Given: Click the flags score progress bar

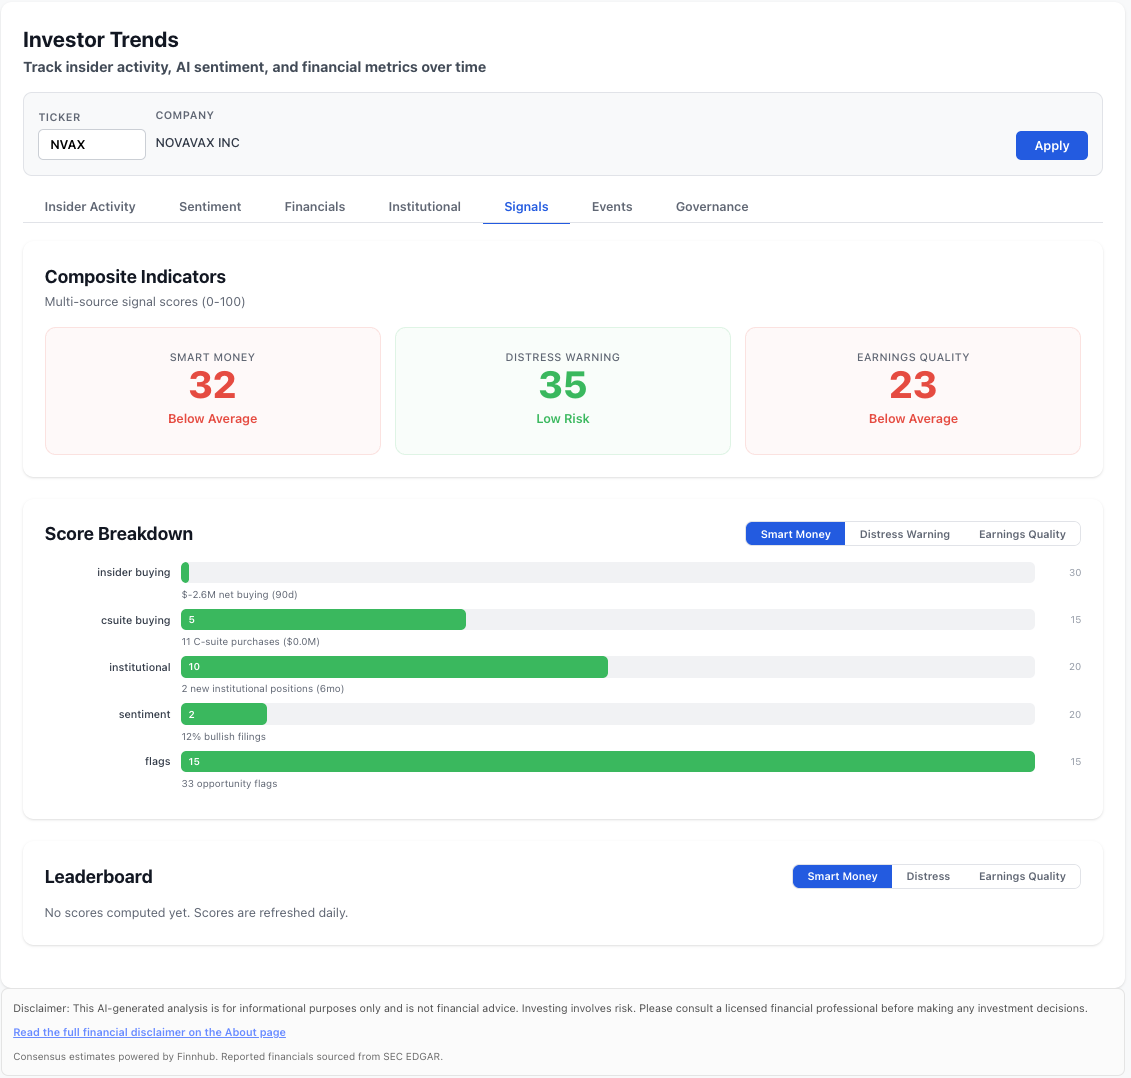Looking at the screenshot, I should (607, 762).
